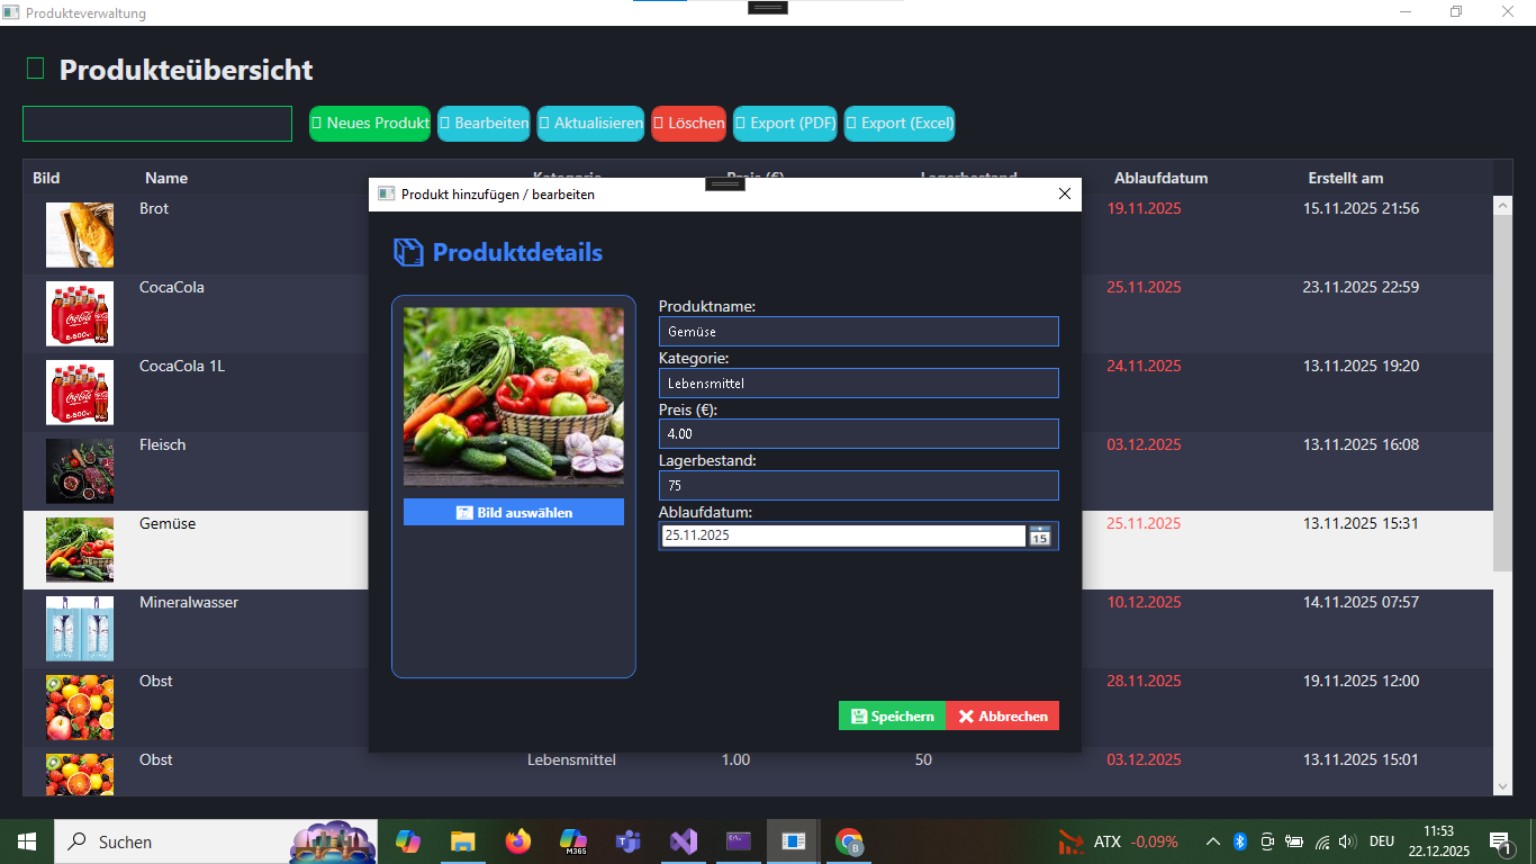
Task: Click the Neues Produkt toolbar button
Action: pos(370,123)
